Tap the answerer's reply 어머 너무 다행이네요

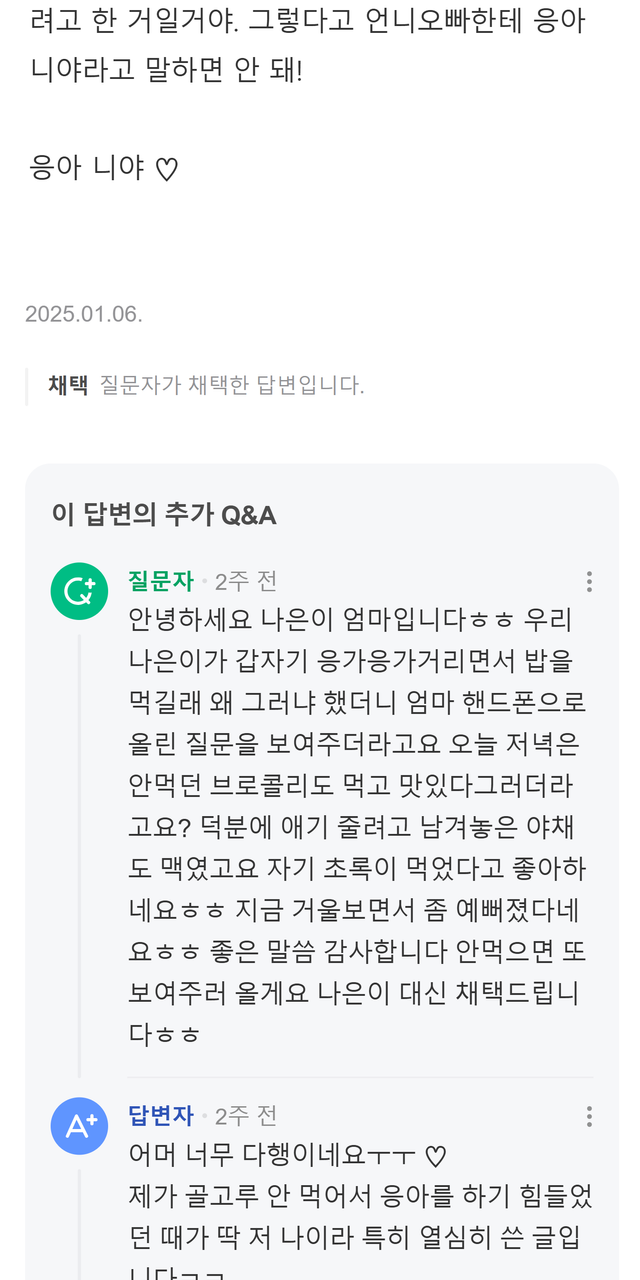click(x=270, y=1156)
